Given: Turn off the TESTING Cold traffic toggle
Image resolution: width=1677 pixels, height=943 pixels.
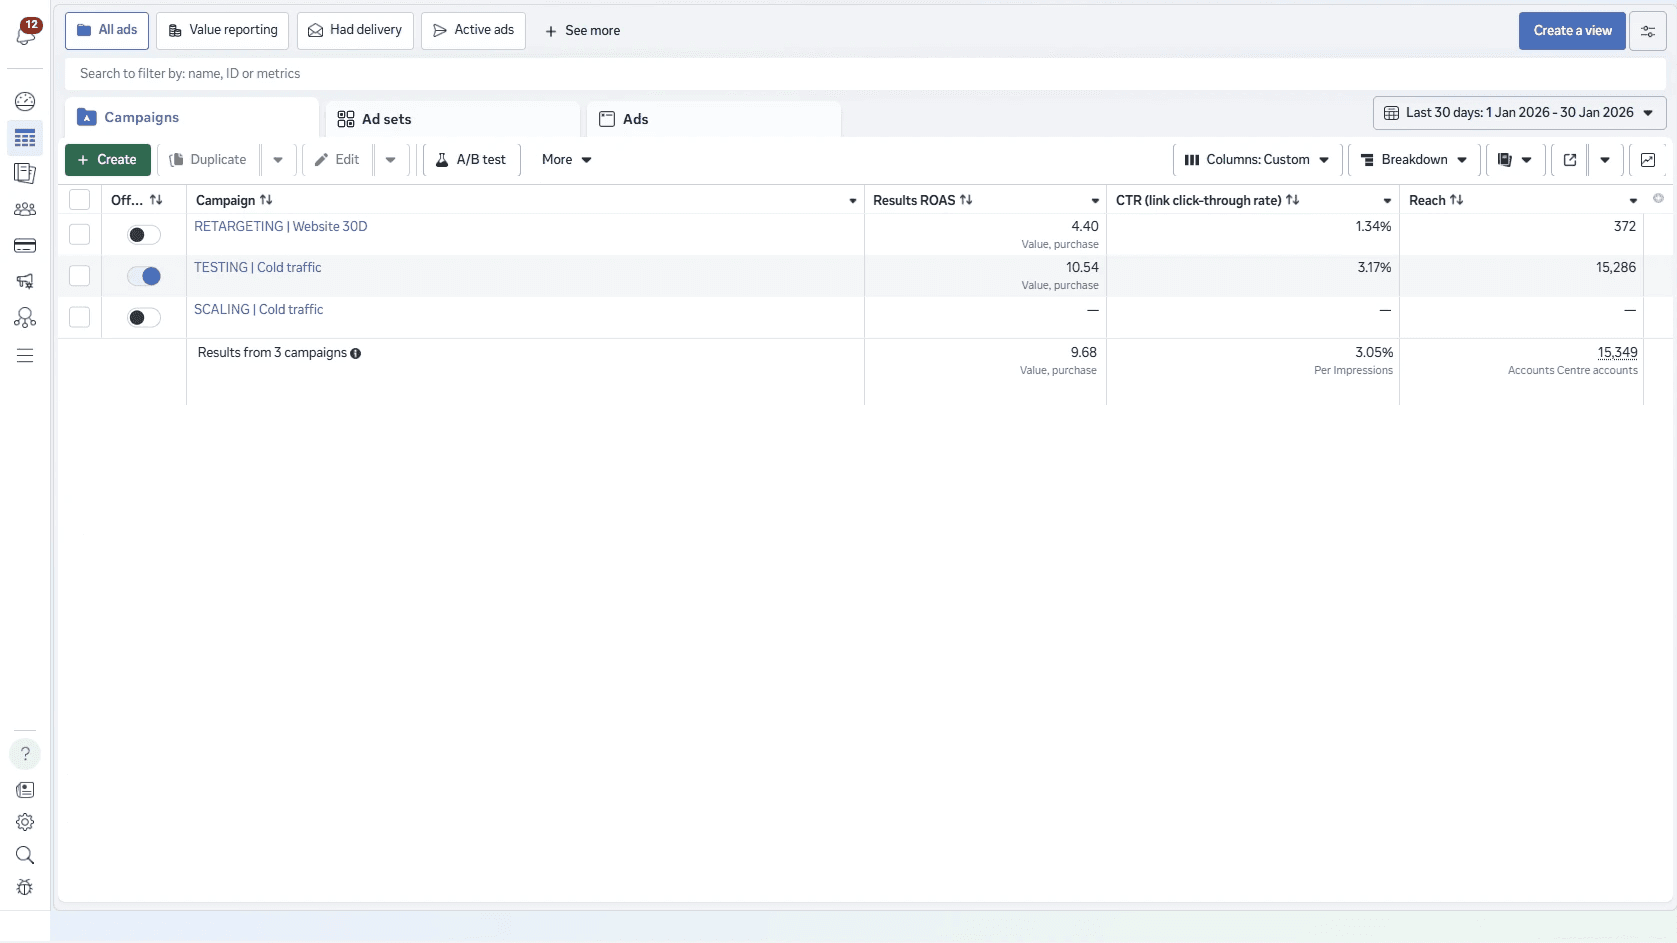Looking at the screenshot, I should coord(144,276).
